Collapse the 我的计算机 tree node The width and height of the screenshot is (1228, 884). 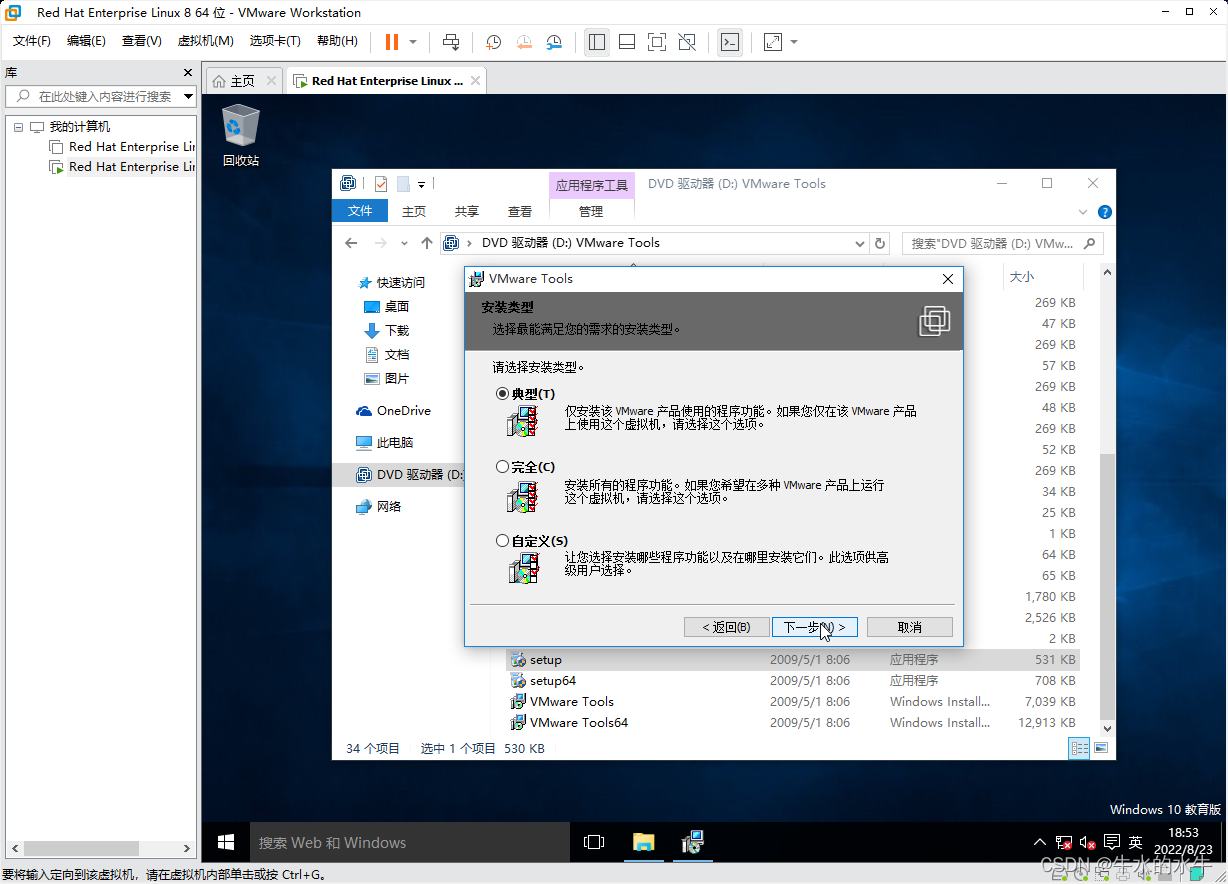click(18, 127)
